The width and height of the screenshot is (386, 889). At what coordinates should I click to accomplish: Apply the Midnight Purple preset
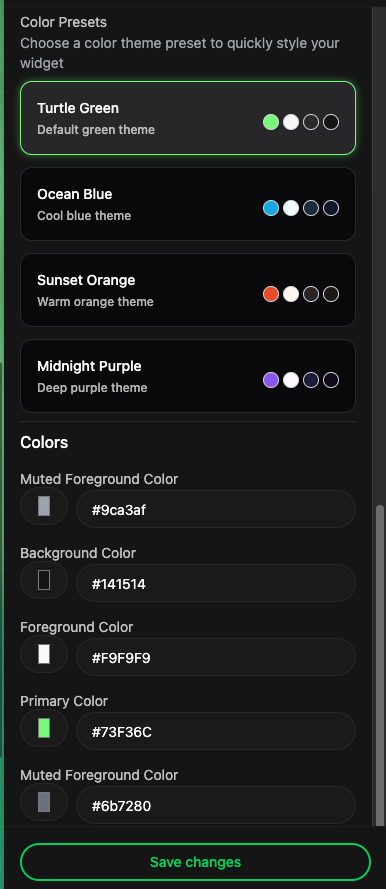(188, 376)
